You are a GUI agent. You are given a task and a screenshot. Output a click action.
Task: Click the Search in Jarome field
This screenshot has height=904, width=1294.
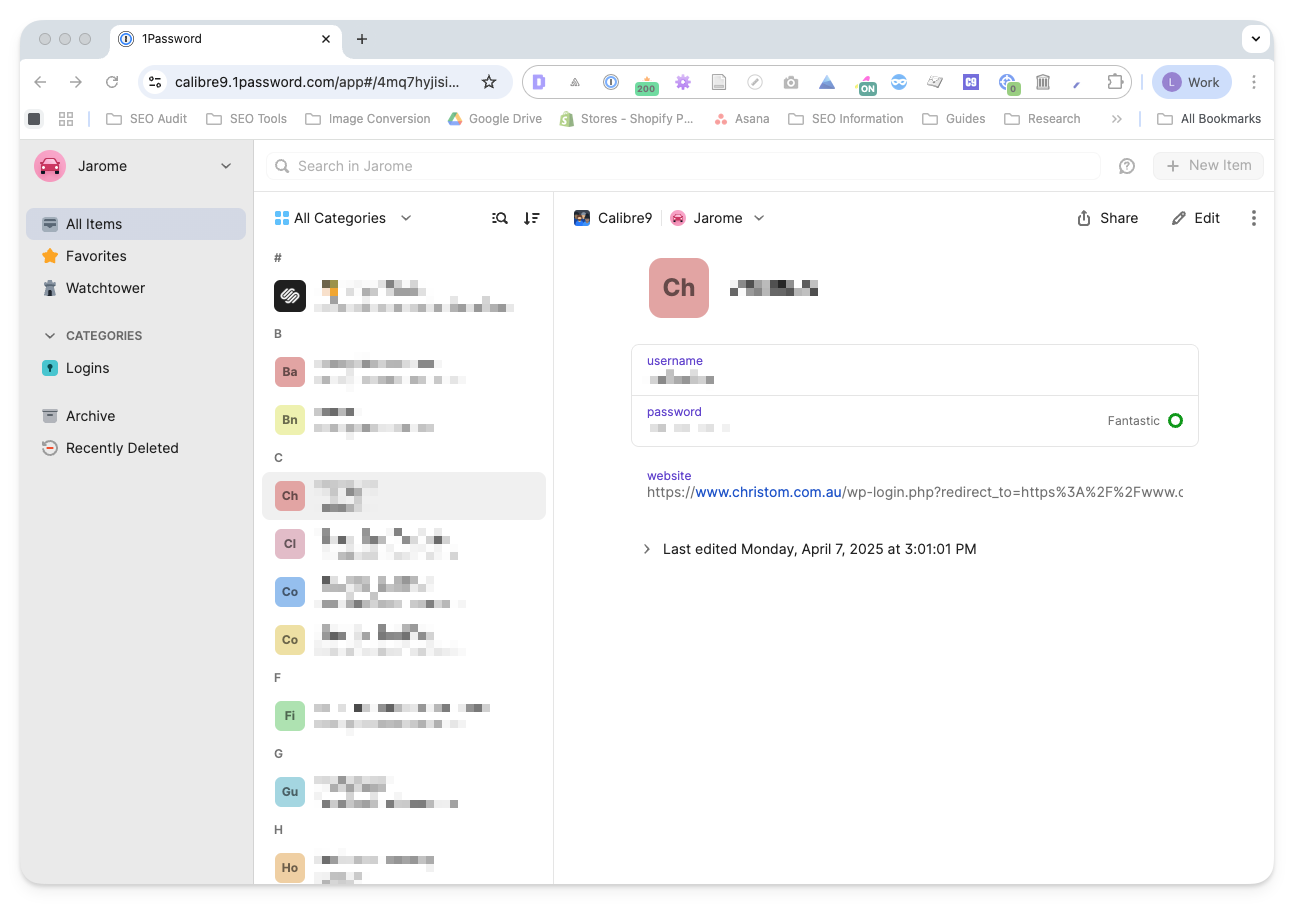pos(690,166)
